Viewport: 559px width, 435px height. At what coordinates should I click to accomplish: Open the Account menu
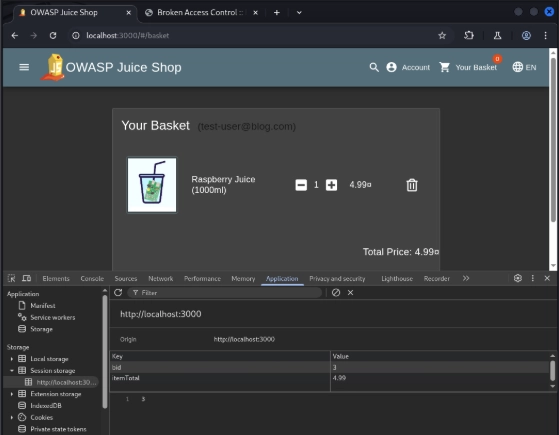pos(408,67)
